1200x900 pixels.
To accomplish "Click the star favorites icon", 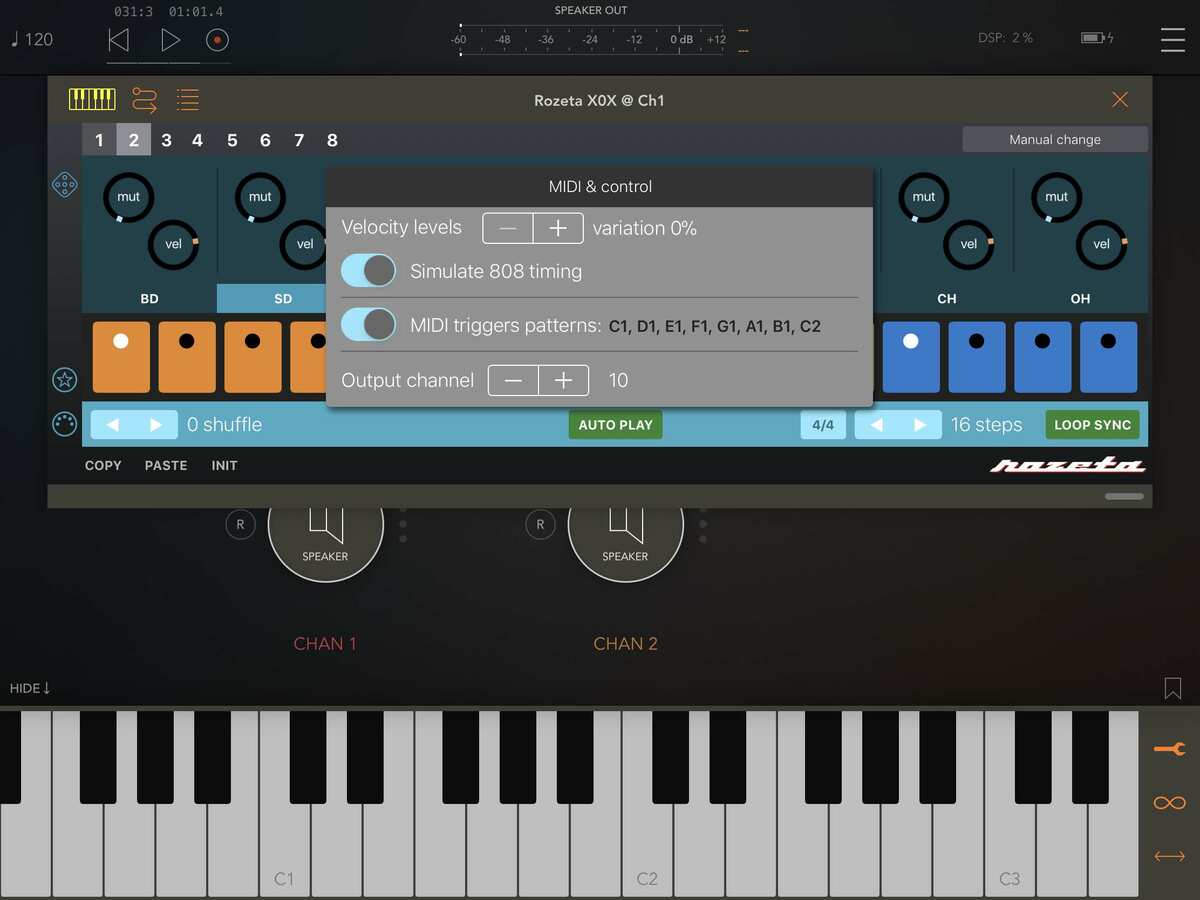I will point(65,380).
